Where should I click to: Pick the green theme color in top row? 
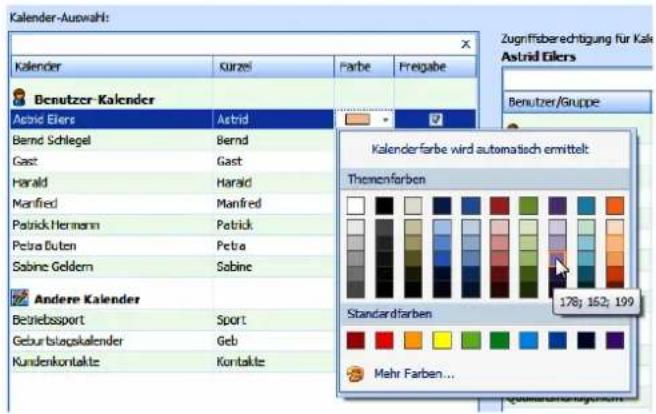528,206
